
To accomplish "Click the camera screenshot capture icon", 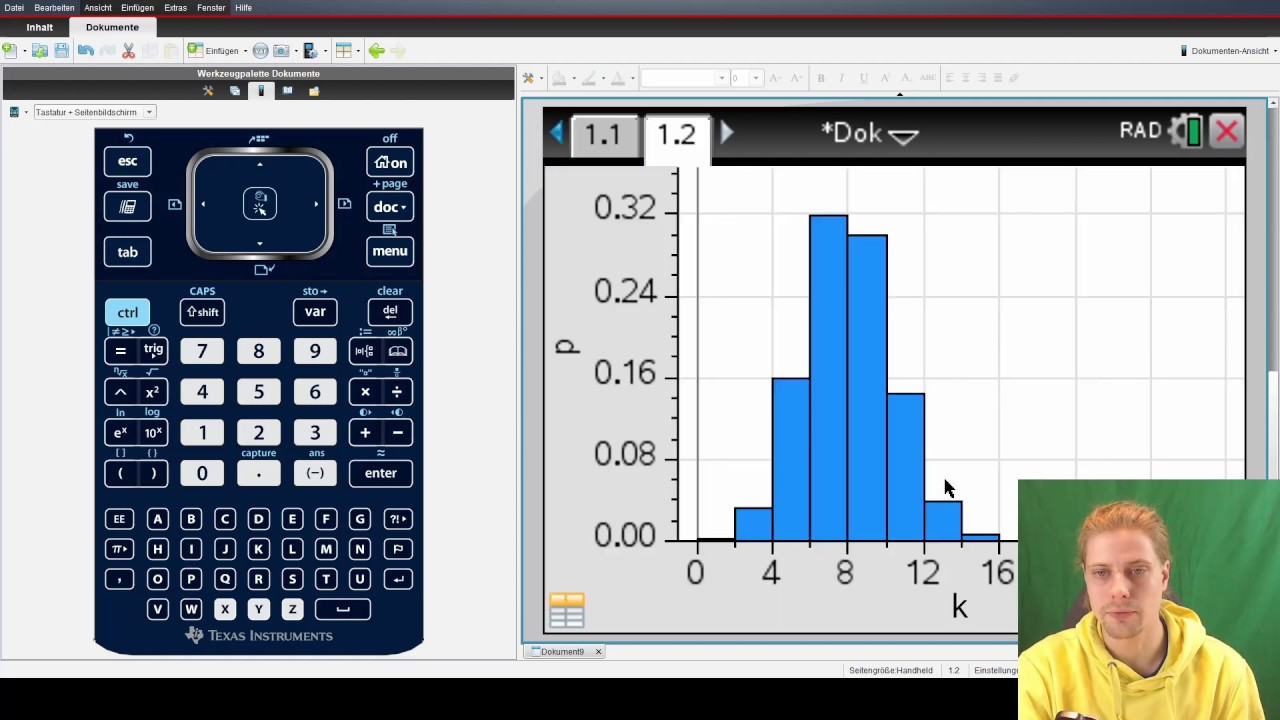I will pyautogui.click(x=281, y=51).
